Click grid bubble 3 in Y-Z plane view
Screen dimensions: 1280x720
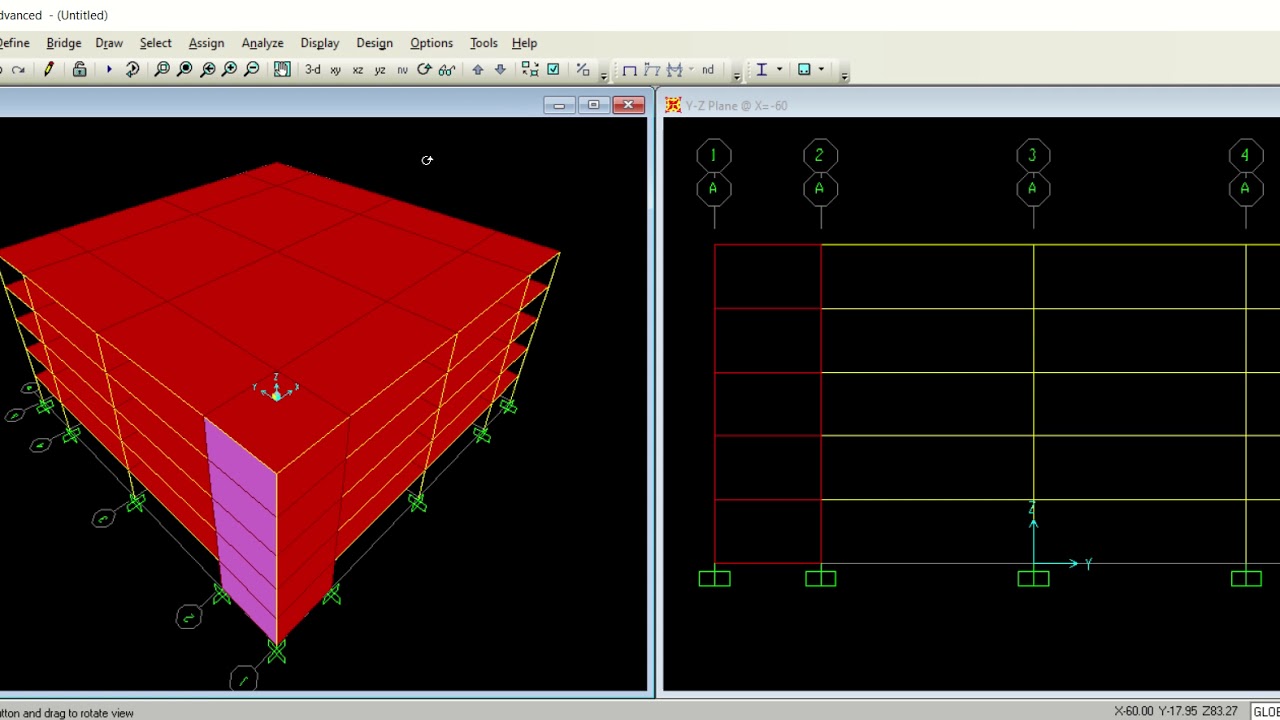(x=1033, y=155)
